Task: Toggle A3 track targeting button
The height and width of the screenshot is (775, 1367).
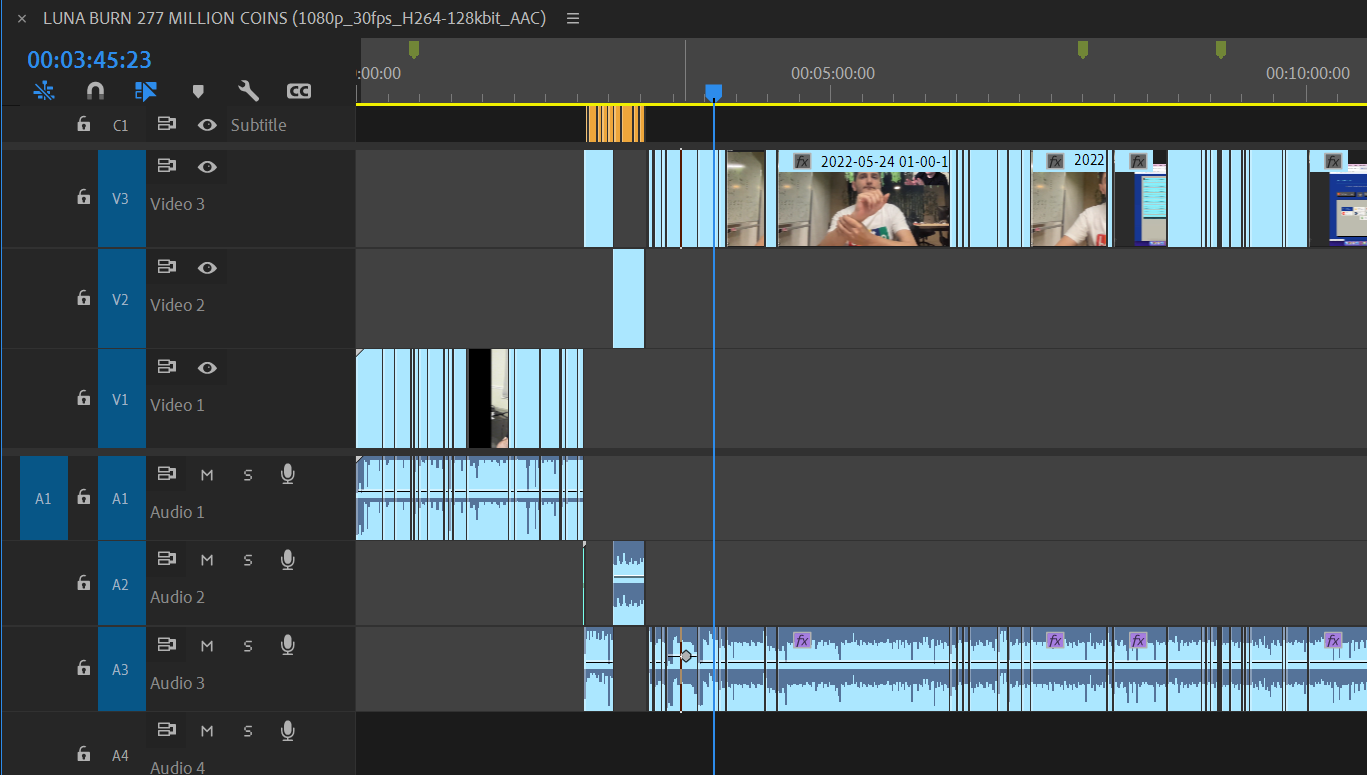Action: [121, 669]
